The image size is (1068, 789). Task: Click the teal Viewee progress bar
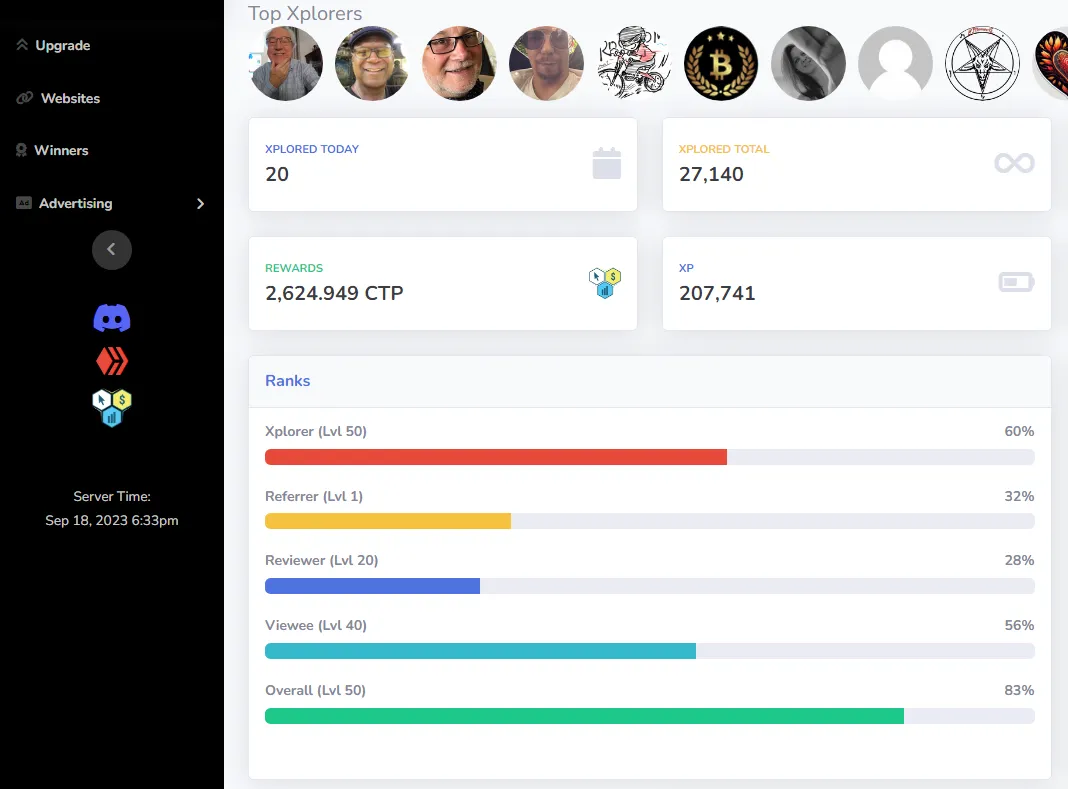click(x=480, y=651)
